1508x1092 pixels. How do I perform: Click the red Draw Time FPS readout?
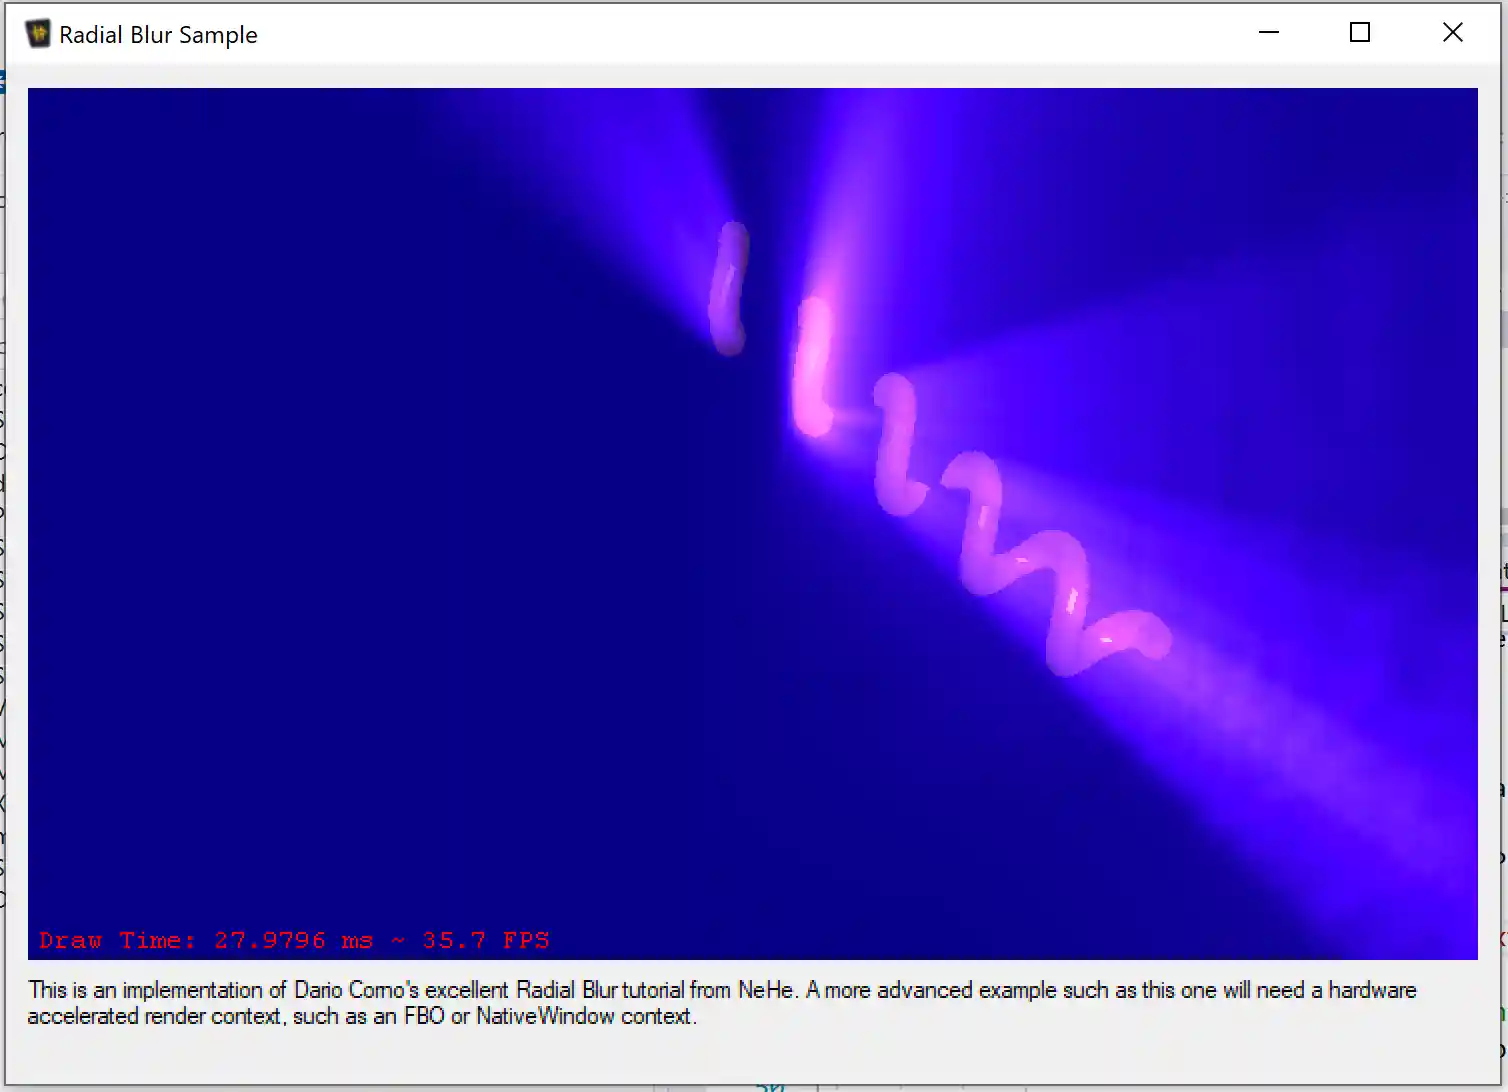click(294, 940)
